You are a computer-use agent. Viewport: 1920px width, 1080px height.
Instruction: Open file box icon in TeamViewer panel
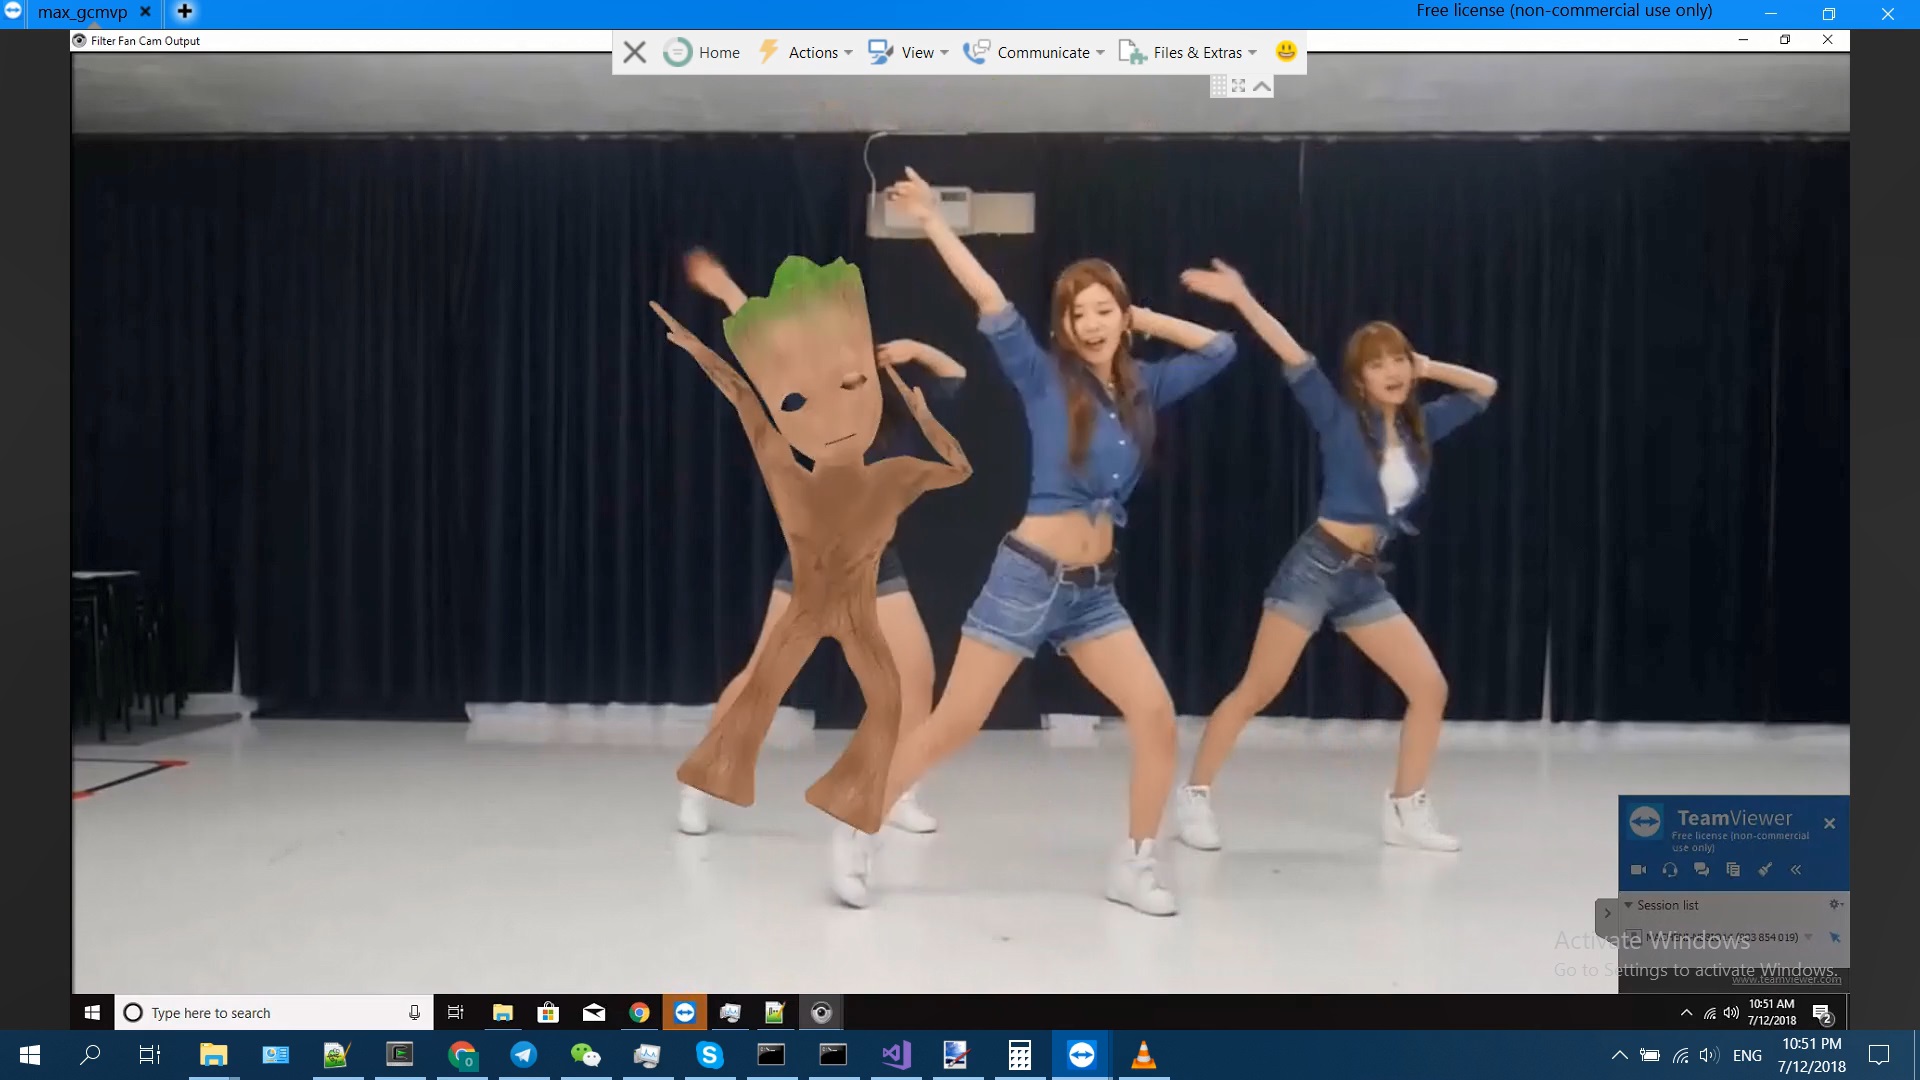pyautogui.click(x=1733, y=870)
